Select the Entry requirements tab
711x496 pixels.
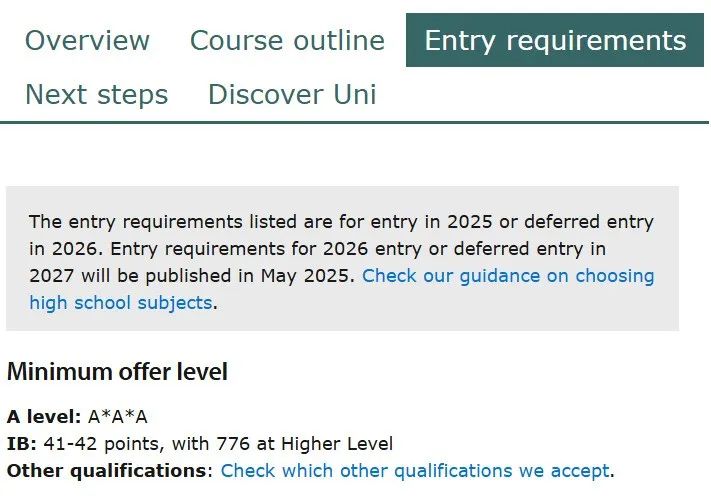click(x=555, y=40)
